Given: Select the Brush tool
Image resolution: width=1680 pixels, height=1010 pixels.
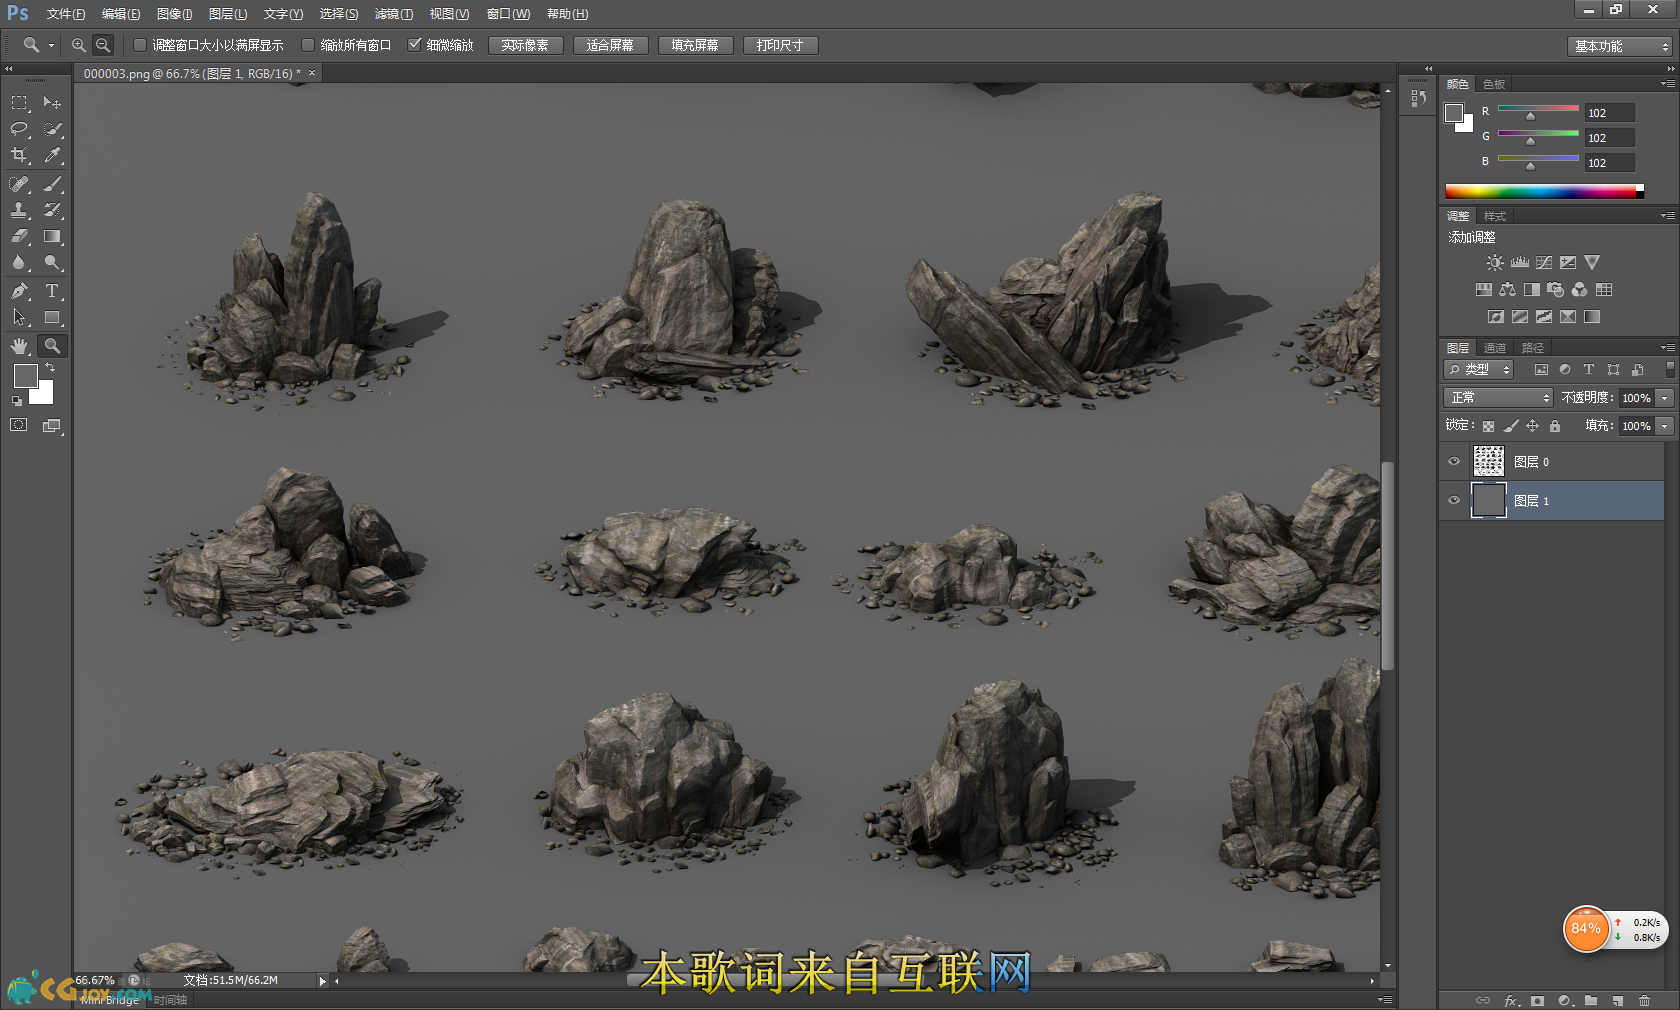Looking at the screenshot, I should (x=52, y=184).
